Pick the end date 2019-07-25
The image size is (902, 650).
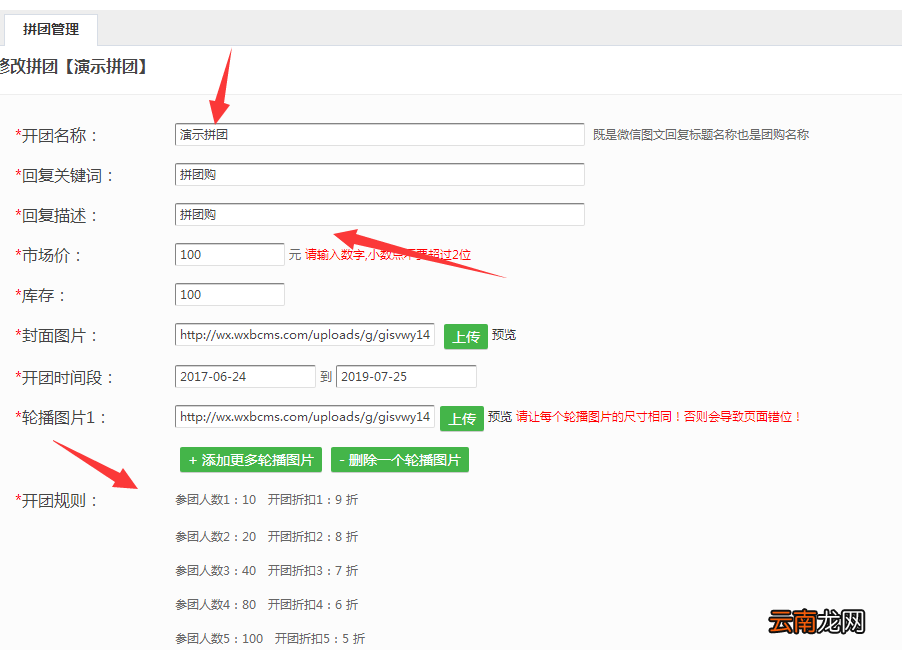pos(406,377)
